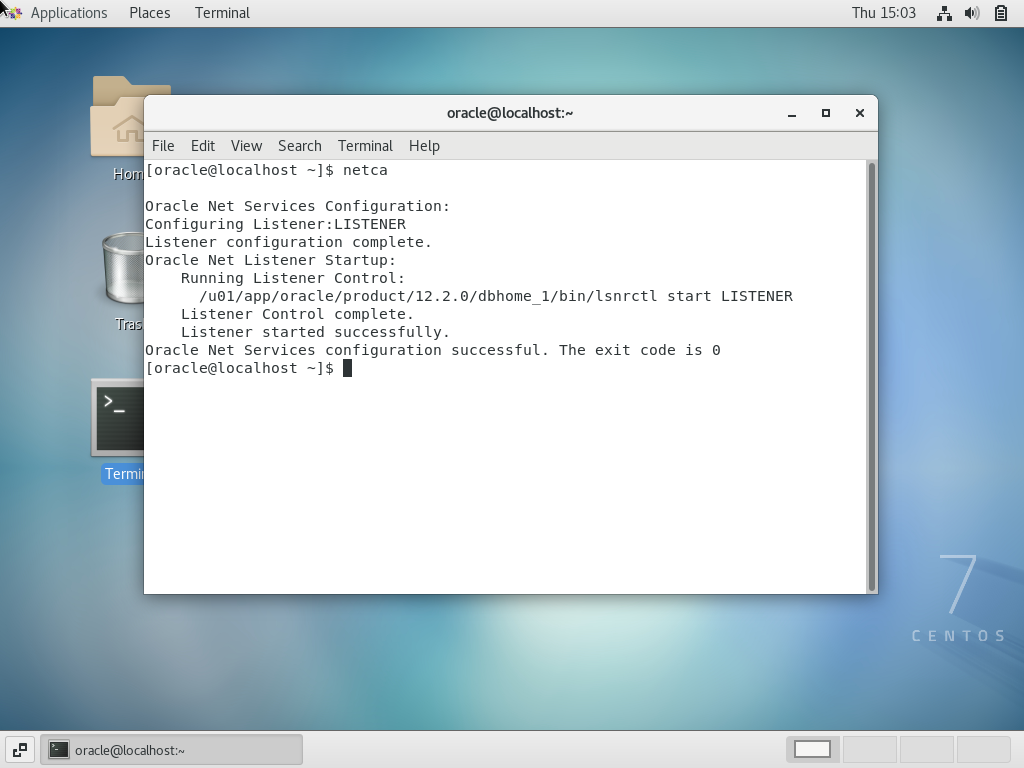Image resolution: width=1024 pixels, height=768 pixels.
Task: Select the Home folder desktop icon
Action: point(118,127)
